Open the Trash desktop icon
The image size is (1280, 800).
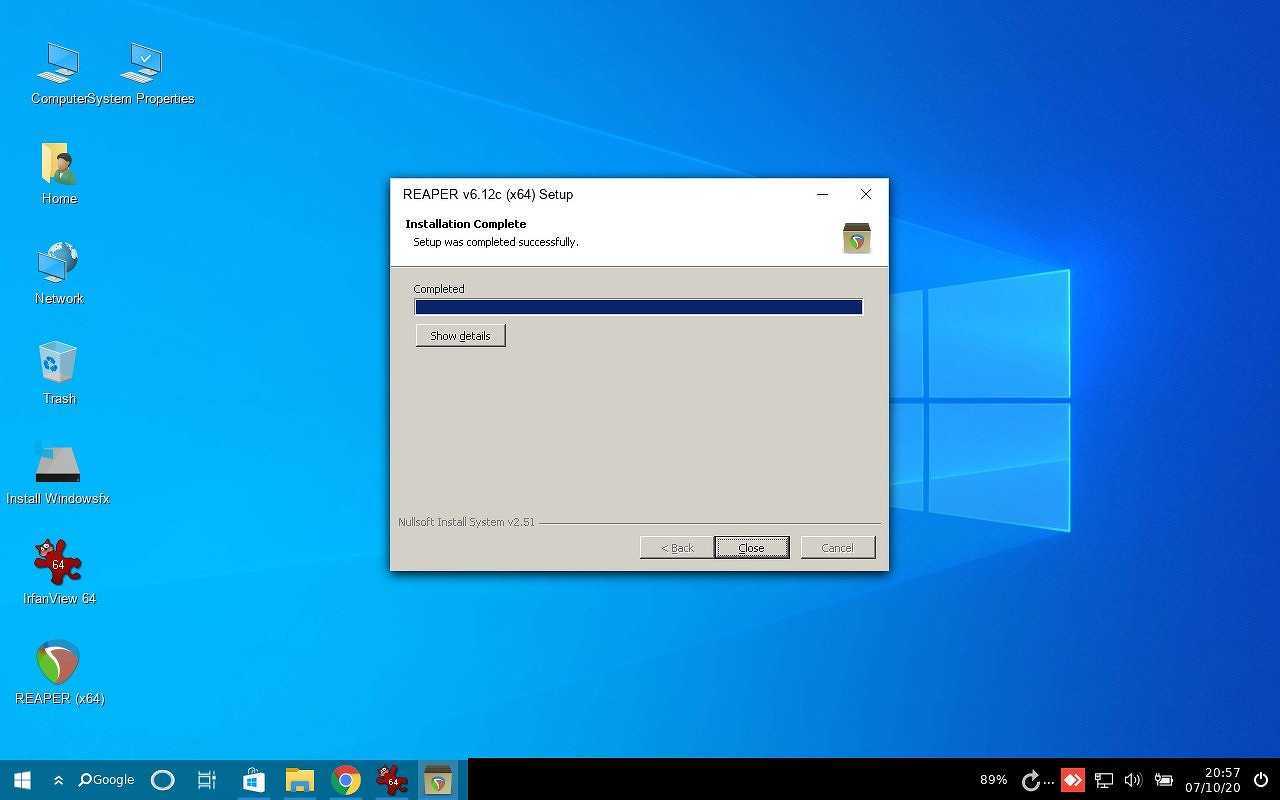(58, 363)
